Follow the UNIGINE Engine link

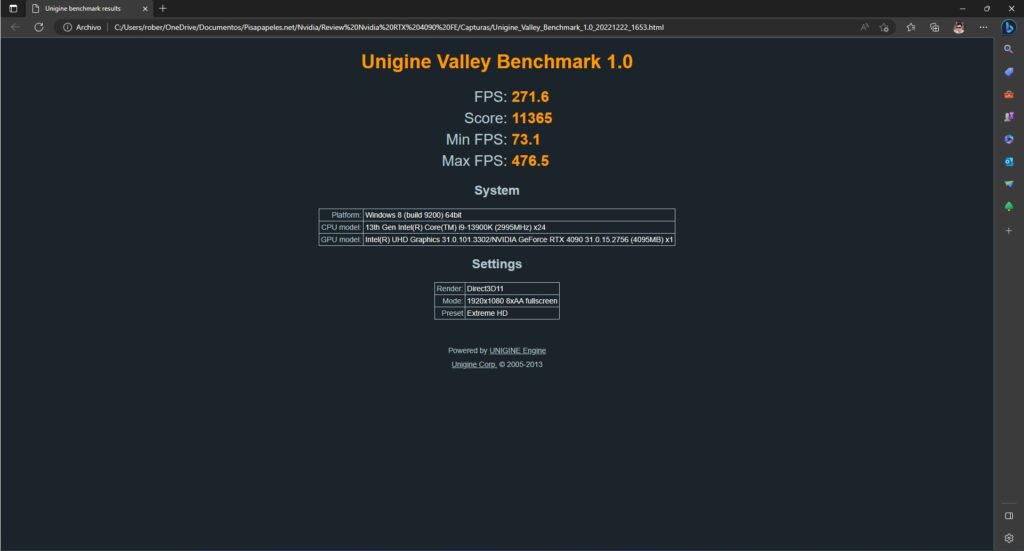tap(517, 351)
